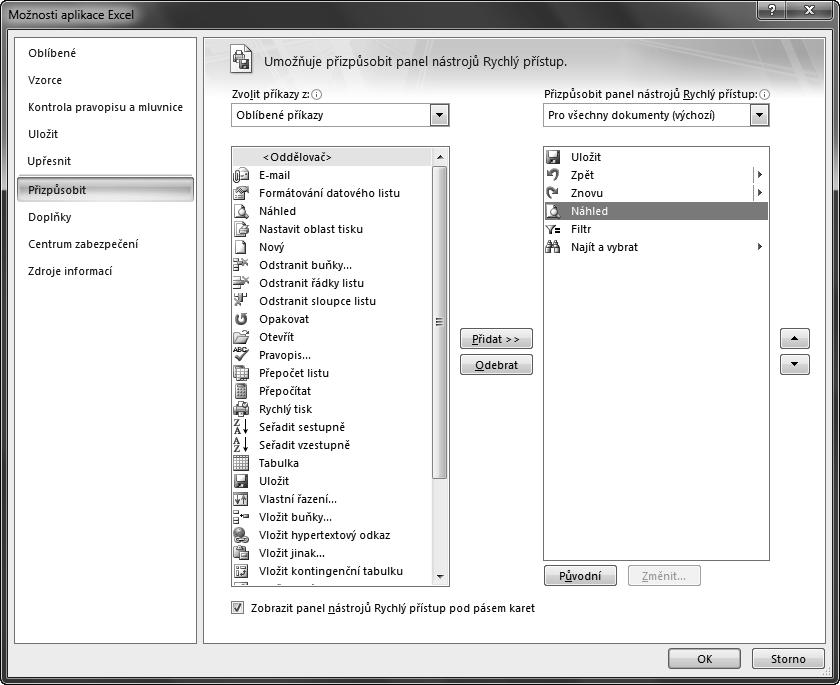
Task: Select the Přizpůsobit options category
Action: pyautogui.click(x=106, y=190)
